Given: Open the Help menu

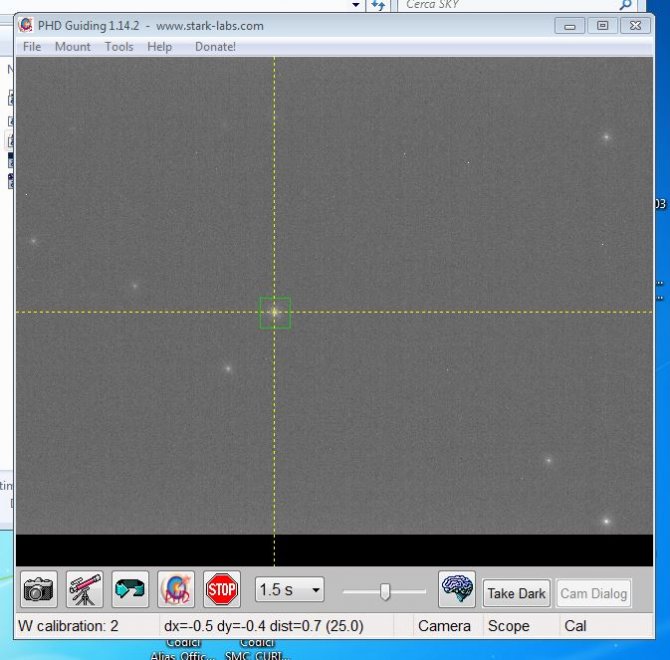Looking at the screenshot, I should pos(159,47).
